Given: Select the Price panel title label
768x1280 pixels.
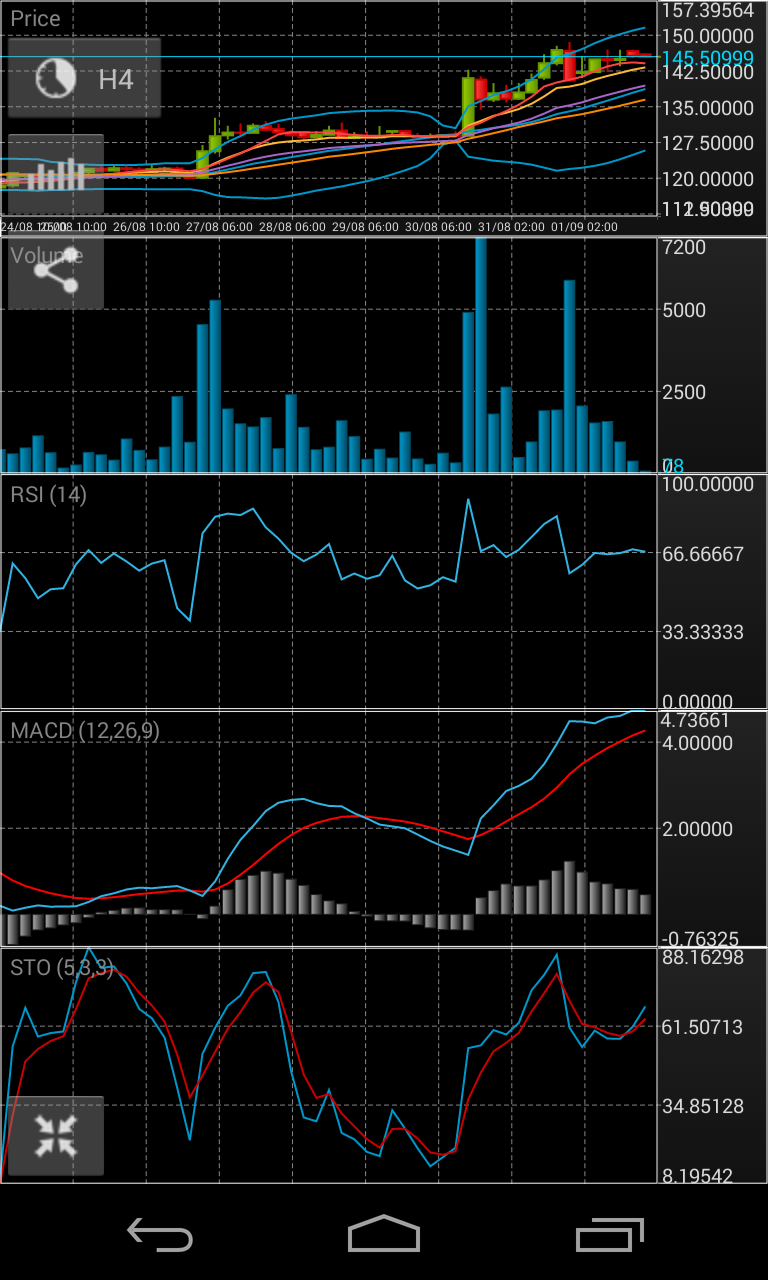Looking at the screenshot, I should [36, 18].
